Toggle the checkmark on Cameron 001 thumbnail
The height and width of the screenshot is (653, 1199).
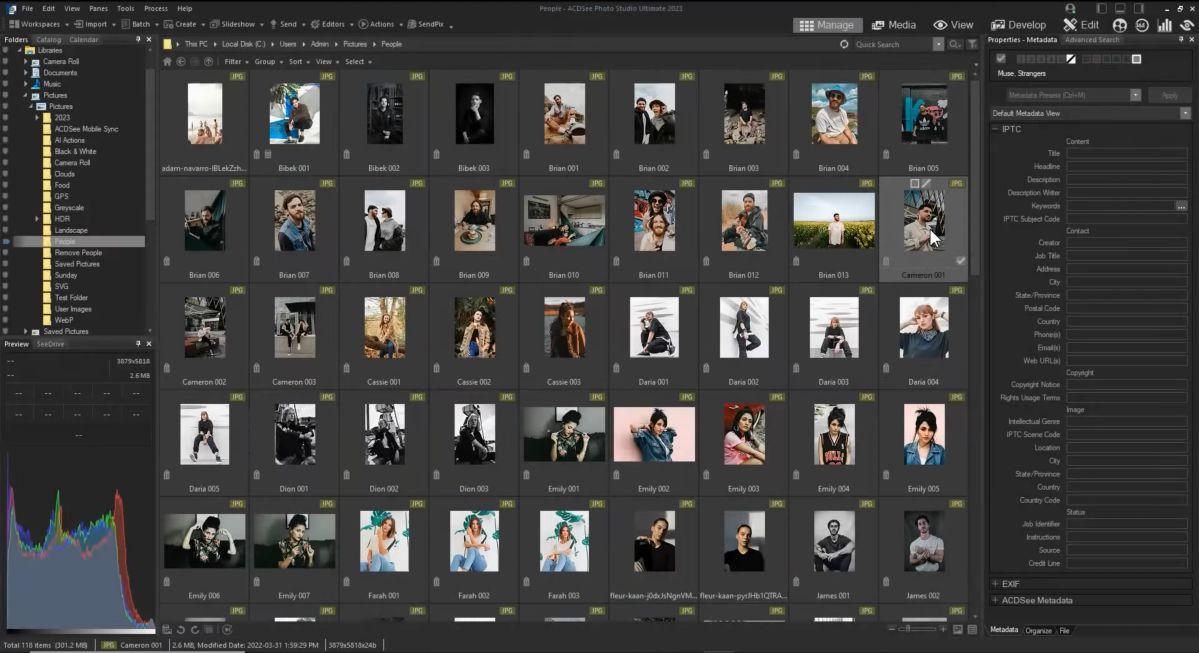(960, 261)
